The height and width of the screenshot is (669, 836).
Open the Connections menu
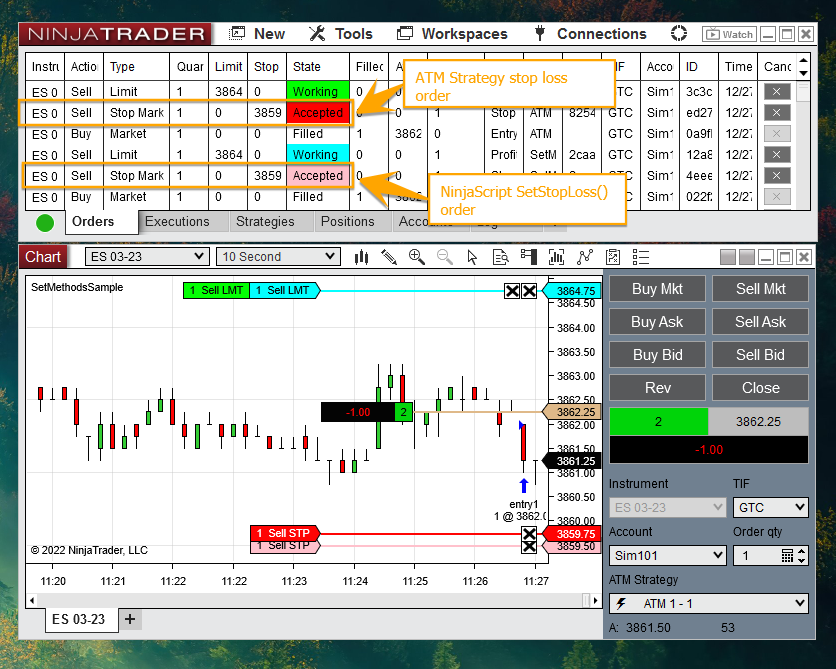click(x=590, y=34)
